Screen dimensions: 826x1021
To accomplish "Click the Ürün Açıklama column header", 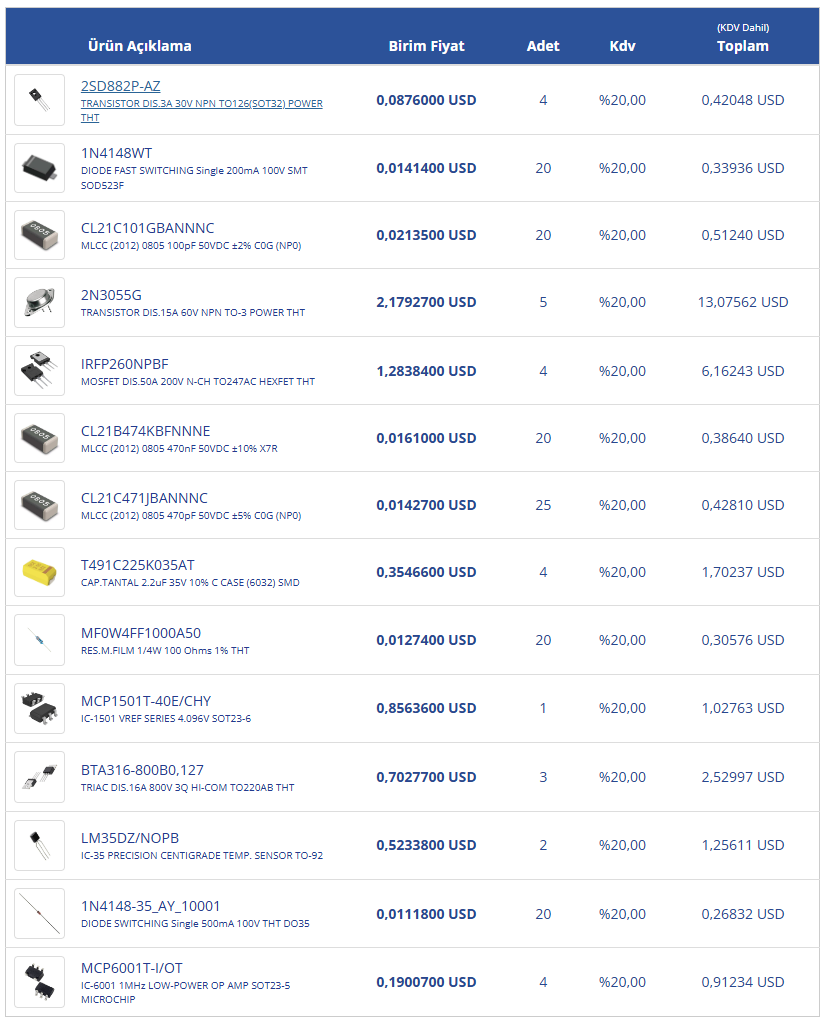I will click(x=140, y=46).
